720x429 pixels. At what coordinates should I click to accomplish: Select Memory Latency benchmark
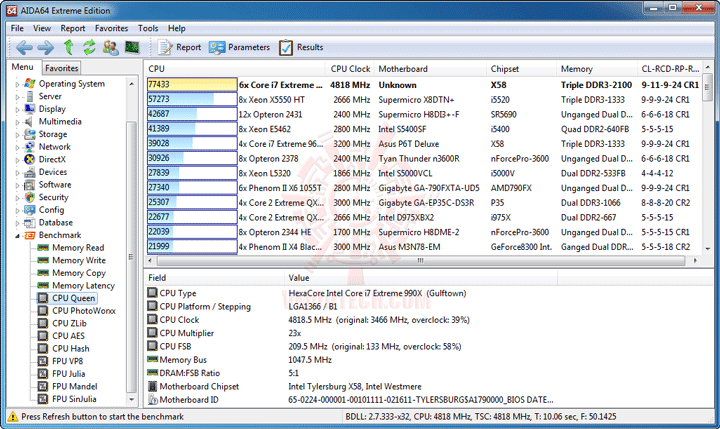[83, 285]
